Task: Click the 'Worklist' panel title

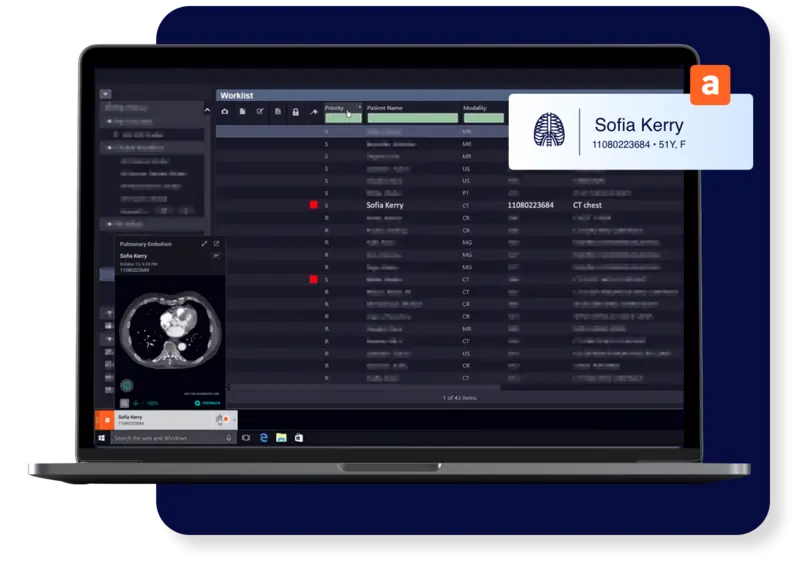Action: coord(237,95)
